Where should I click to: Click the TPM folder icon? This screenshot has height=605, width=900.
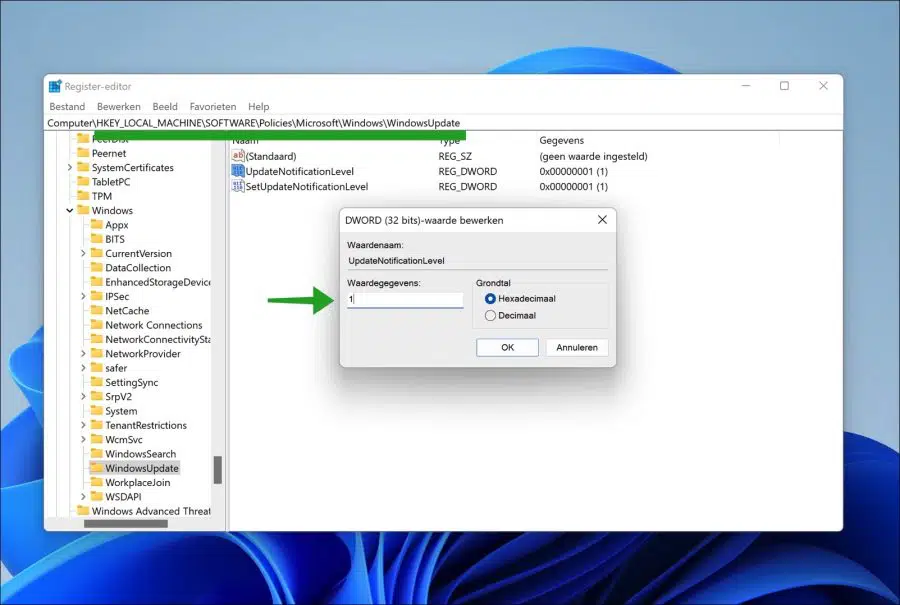point(83,196)
